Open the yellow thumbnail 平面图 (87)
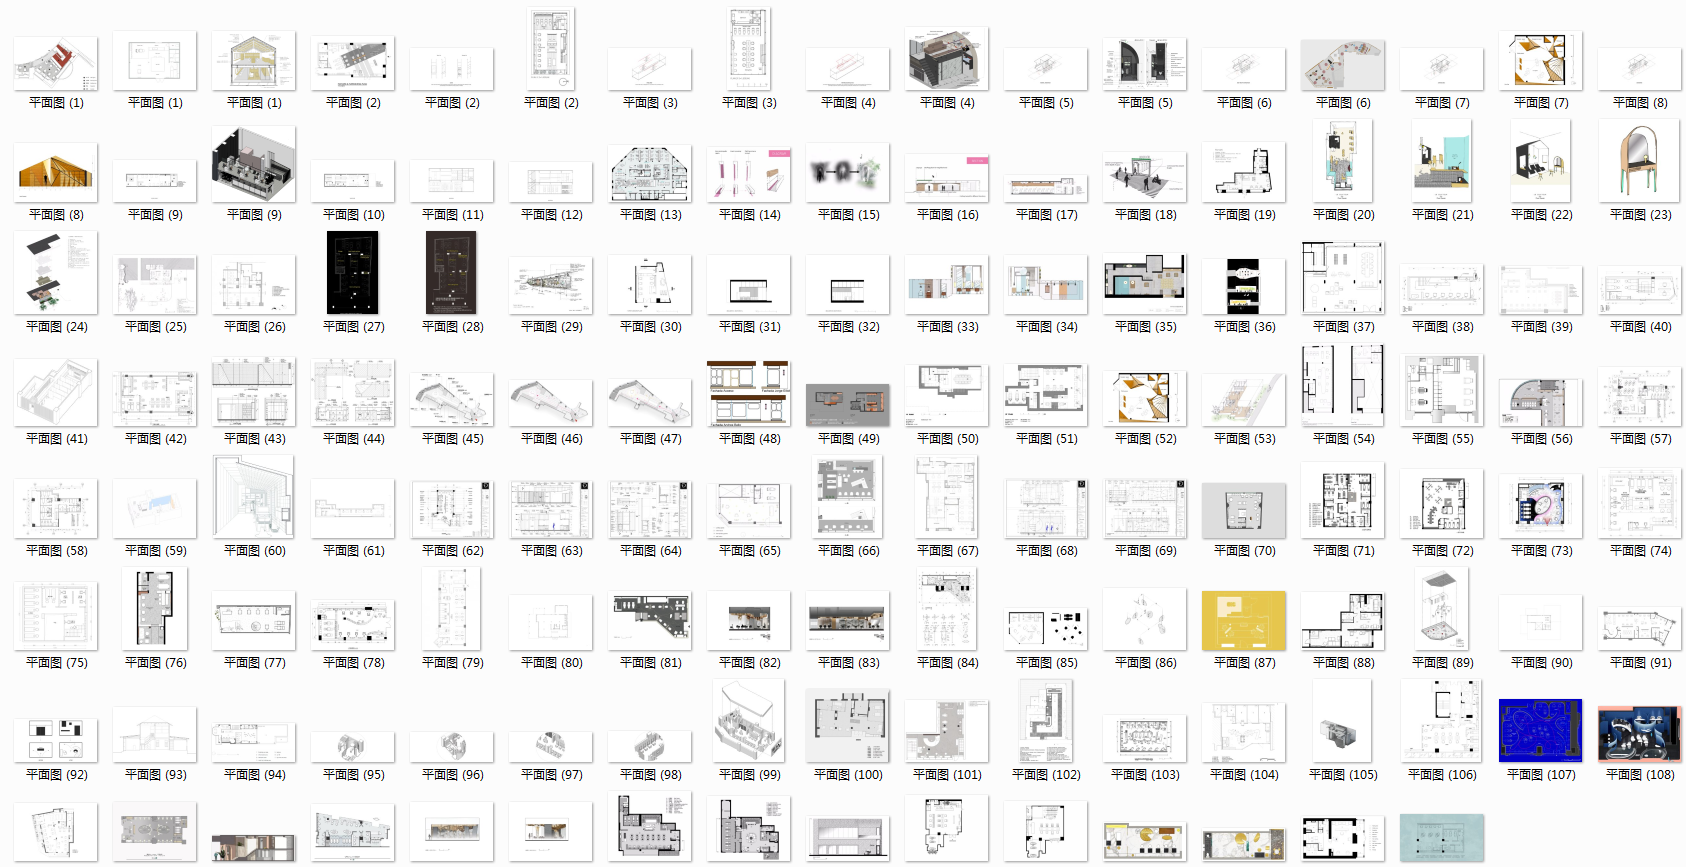The height and width of the screenshot is (867, 1686). 1243,620
